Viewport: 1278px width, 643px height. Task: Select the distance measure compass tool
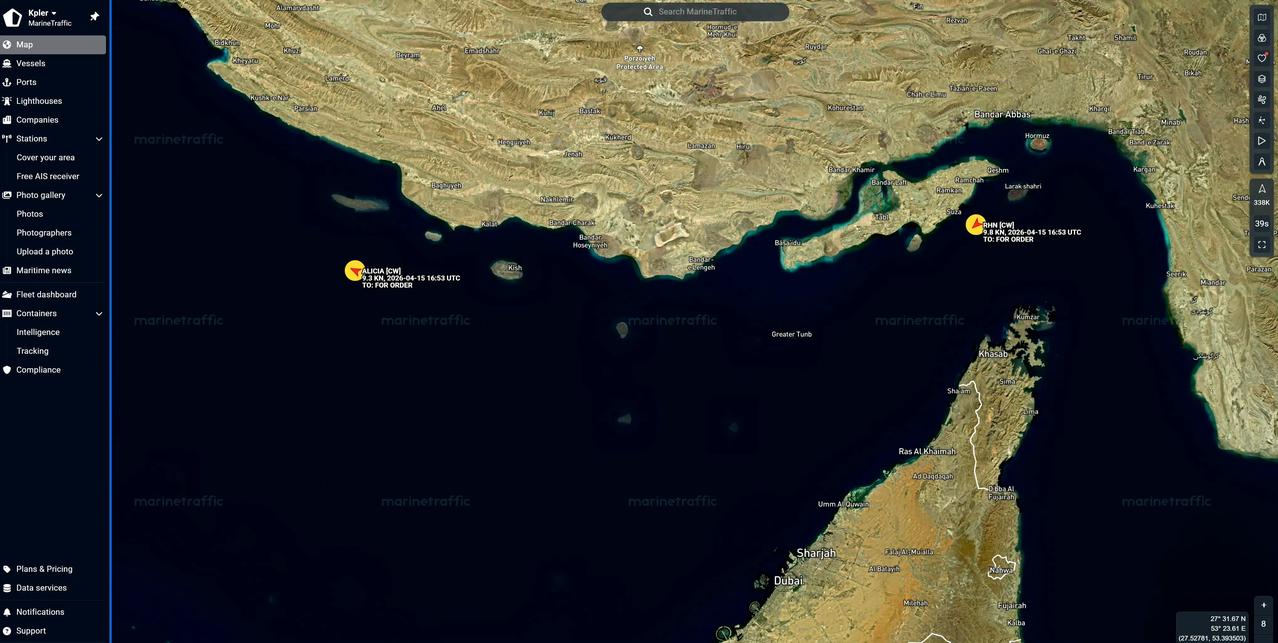1262,161
